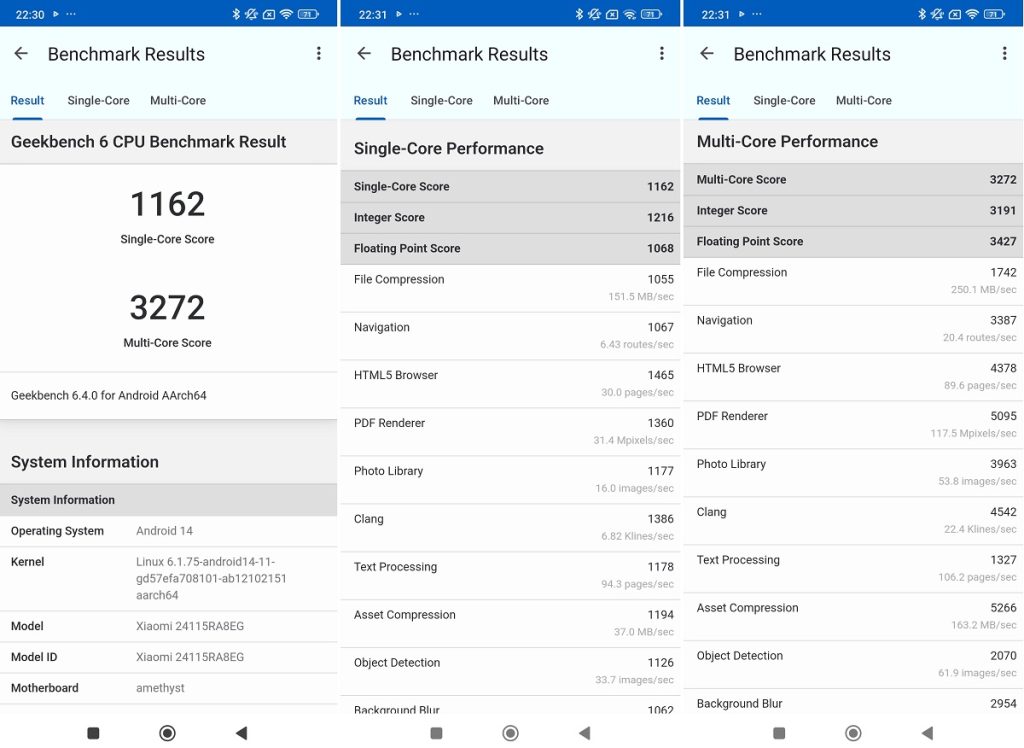Tap square Recents button under Multi-Core Performance screen
Image resolution: width=1024 pixels, height=748 pixels.
[x=779, y=733]
